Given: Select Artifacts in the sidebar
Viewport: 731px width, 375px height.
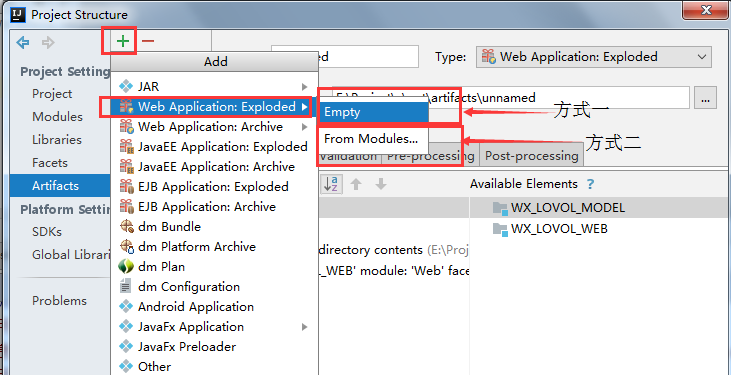Looking at the screenshot, I should click(60, 186).
